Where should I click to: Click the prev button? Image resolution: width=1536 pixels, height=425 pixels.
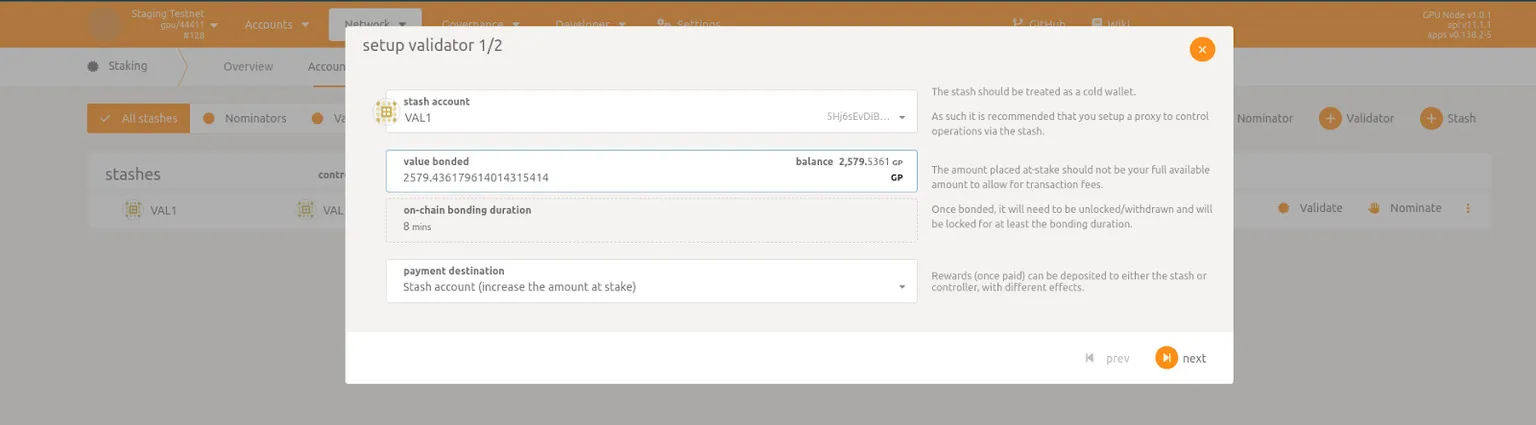pyautogui.click(x=1108, y=358)
